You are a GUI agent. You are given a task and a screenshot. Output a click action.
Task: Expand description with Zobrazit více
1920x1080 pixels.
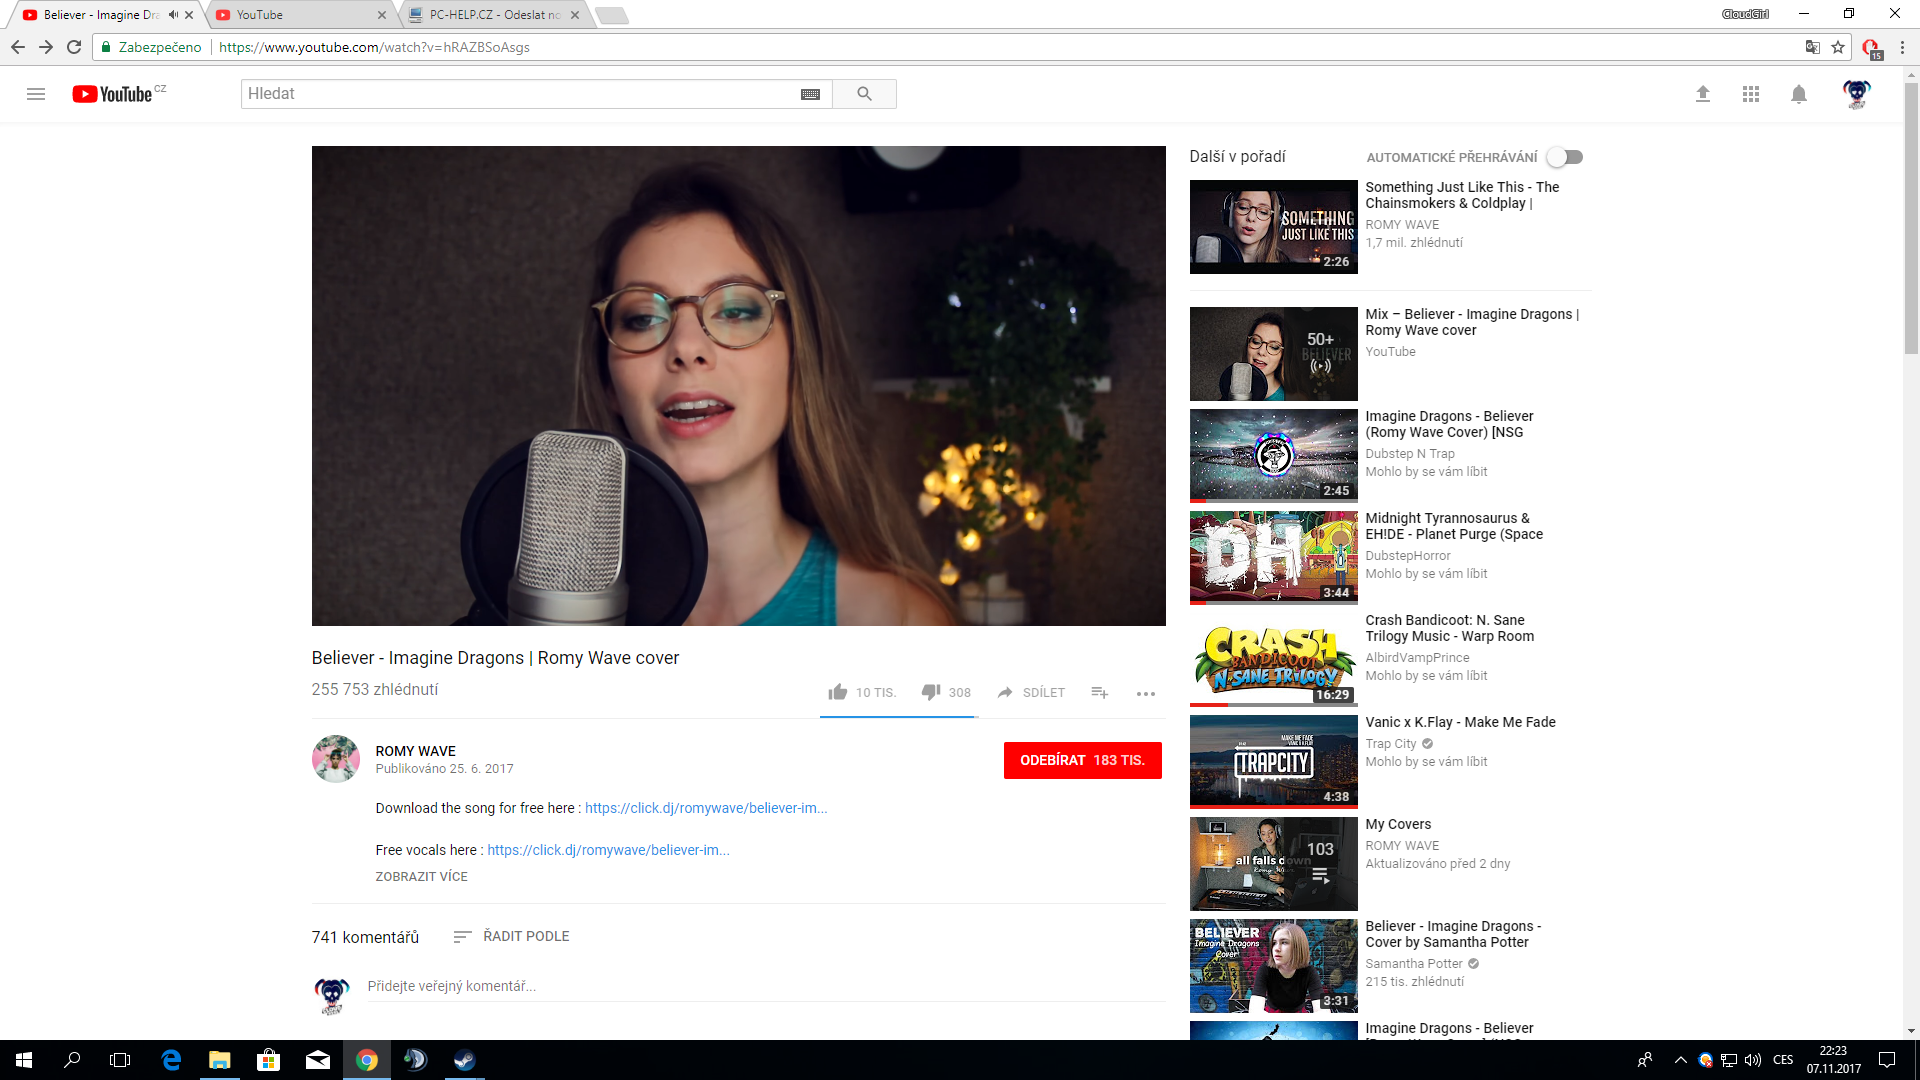(x=421, y=876)
